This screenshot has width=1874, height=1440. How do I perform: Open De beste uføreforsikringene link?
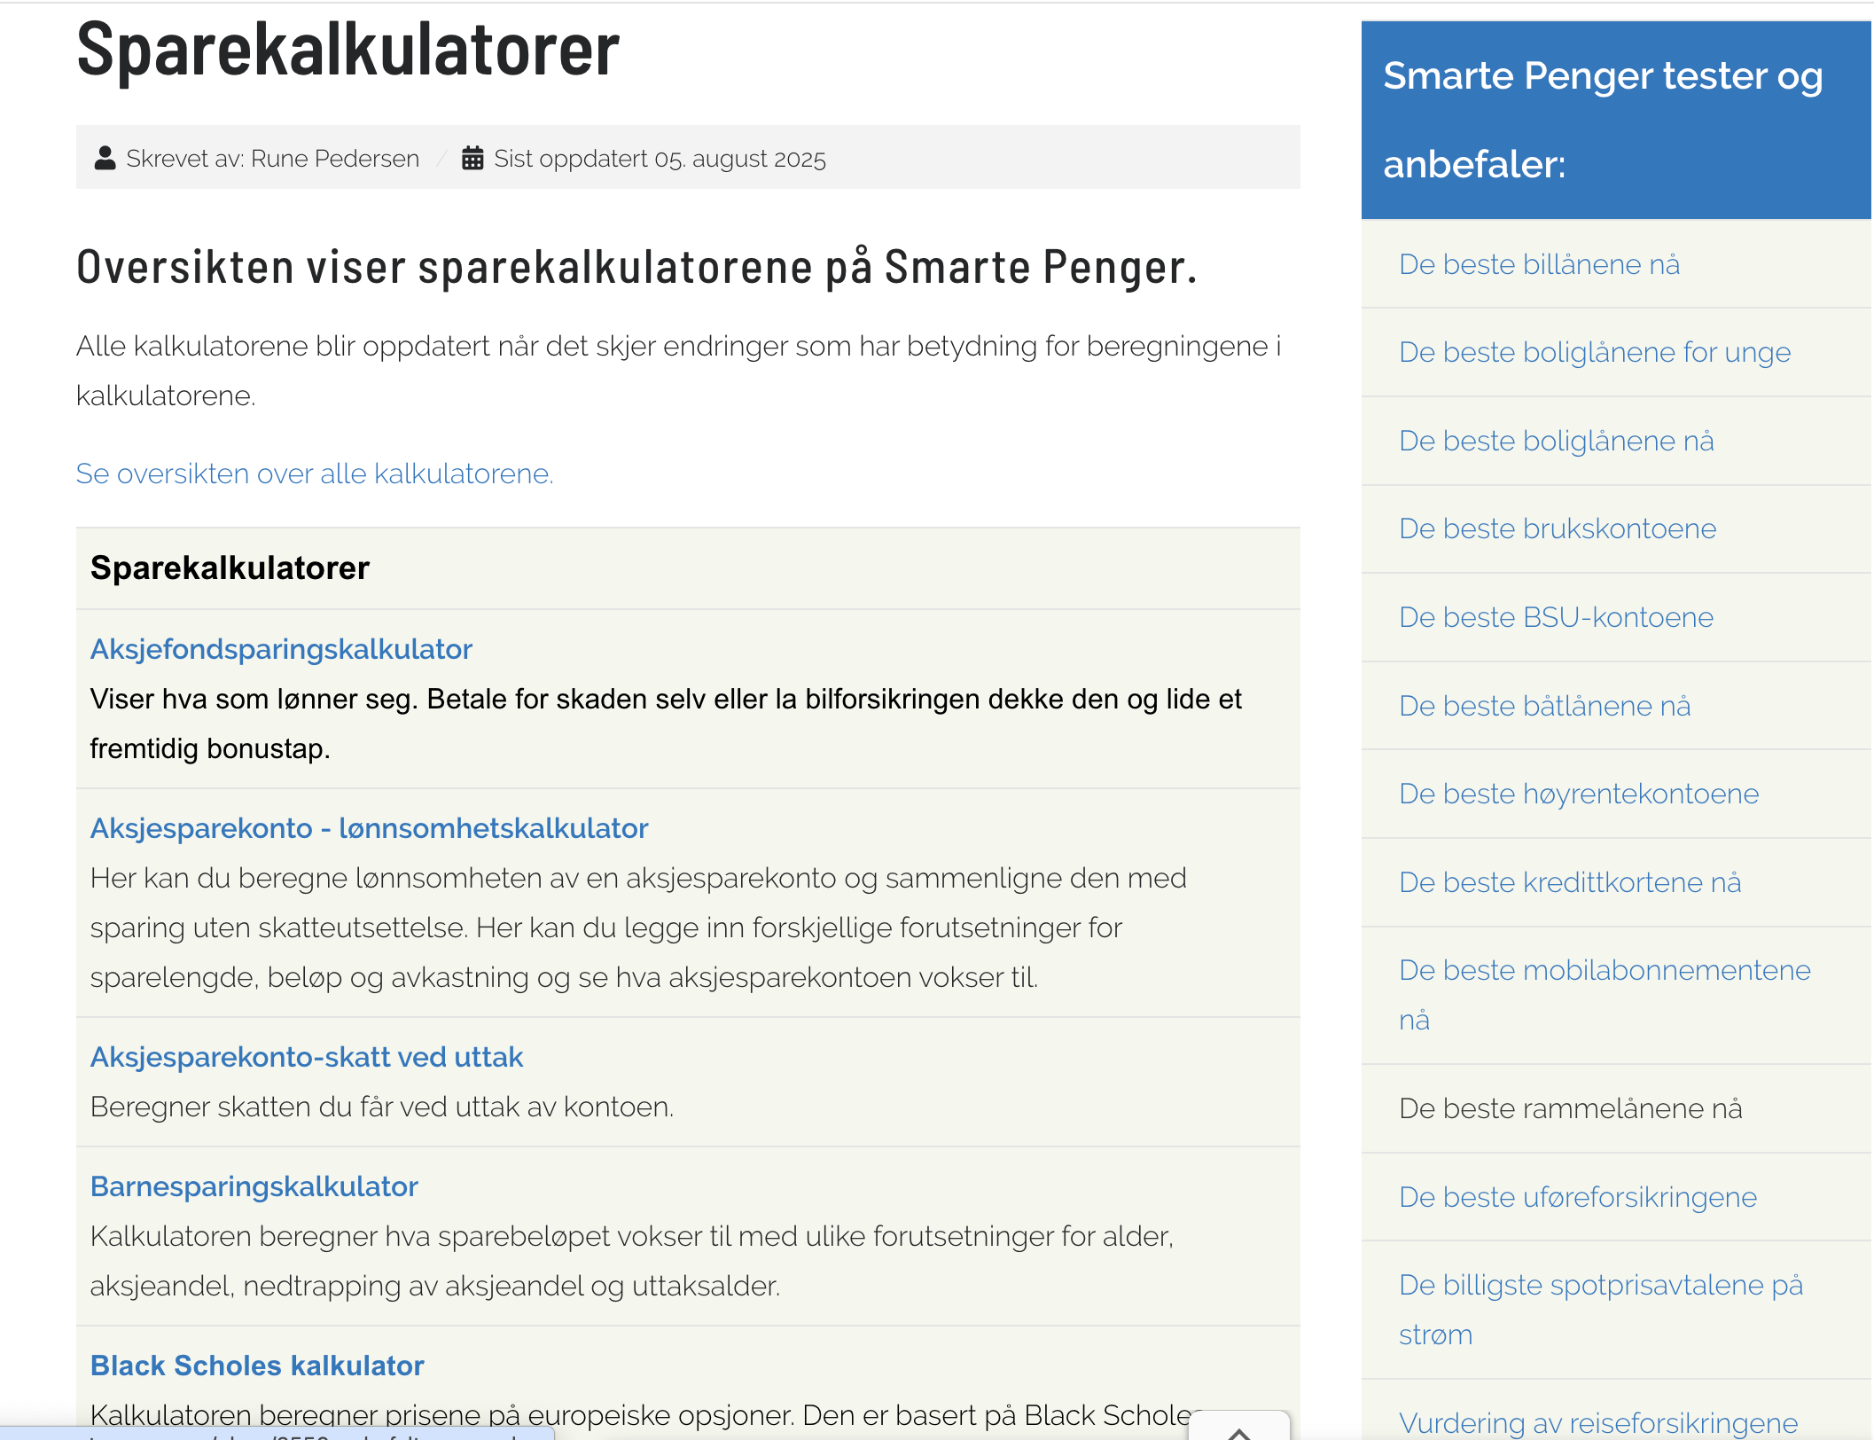click(1578, 1197)
